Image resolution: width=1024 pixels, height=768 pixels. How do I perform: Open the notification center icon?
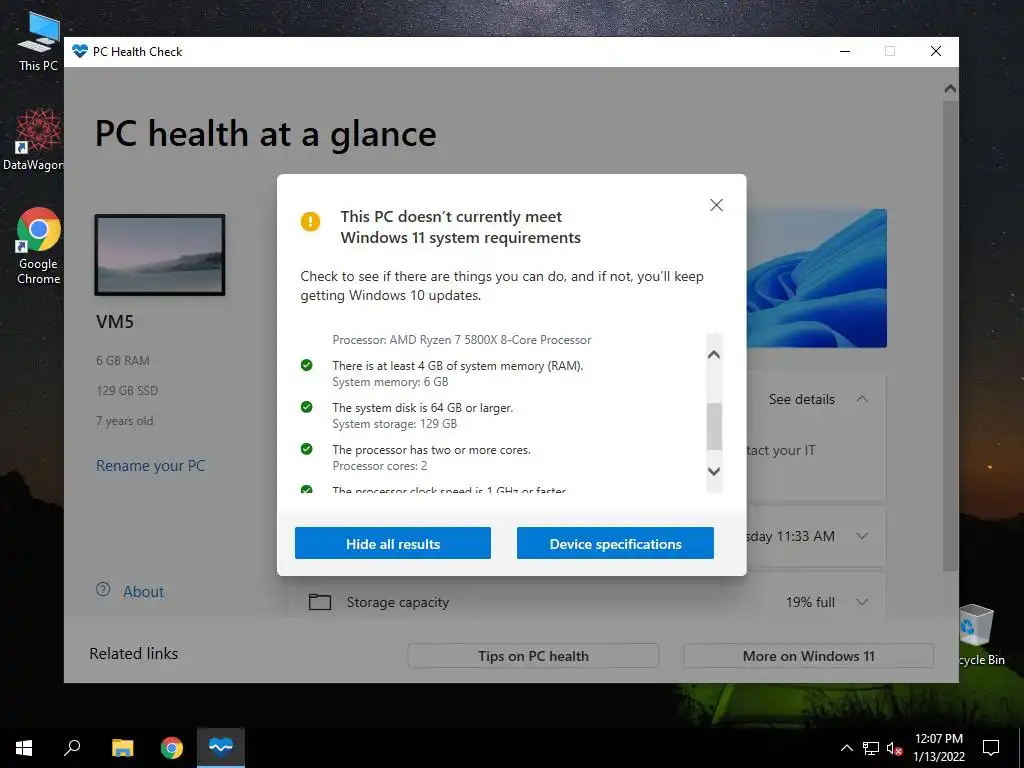pos(991,748)
